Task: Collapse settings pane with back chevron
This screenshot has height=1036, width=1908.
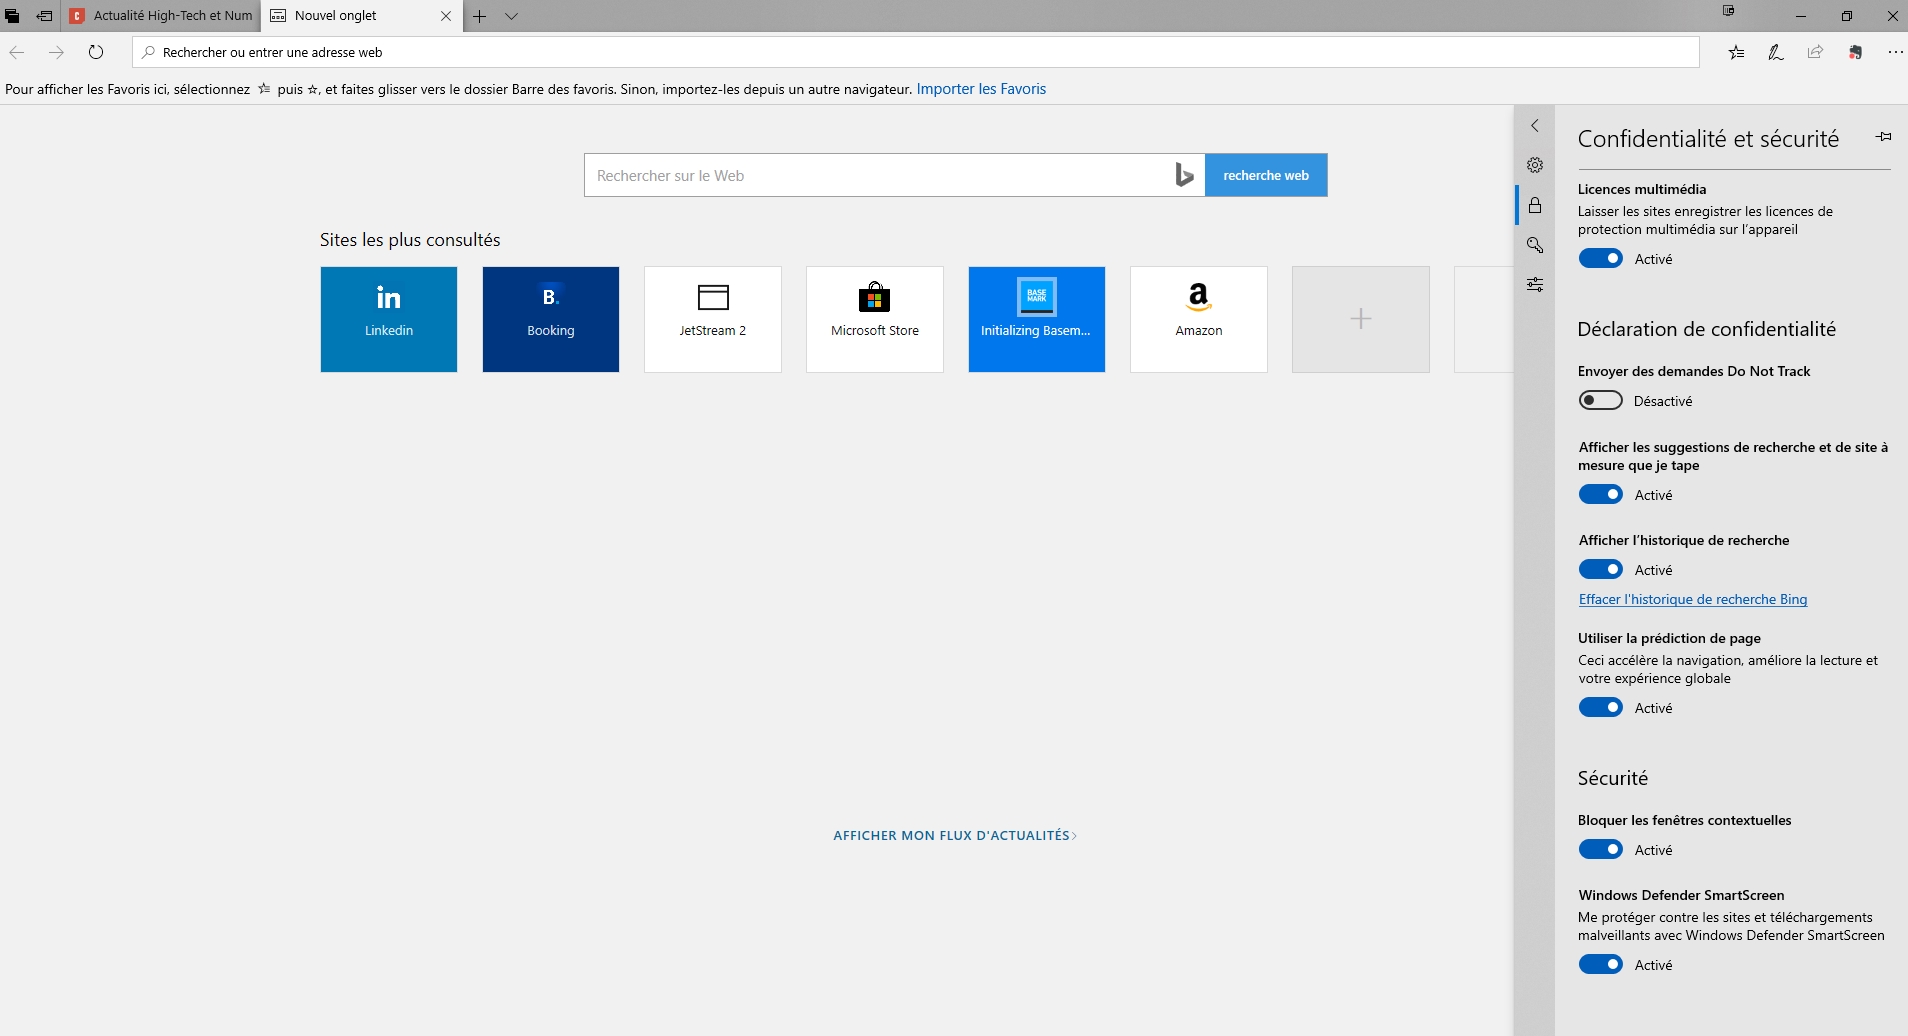Action: pyautogui.click(x=1535, y=126)
